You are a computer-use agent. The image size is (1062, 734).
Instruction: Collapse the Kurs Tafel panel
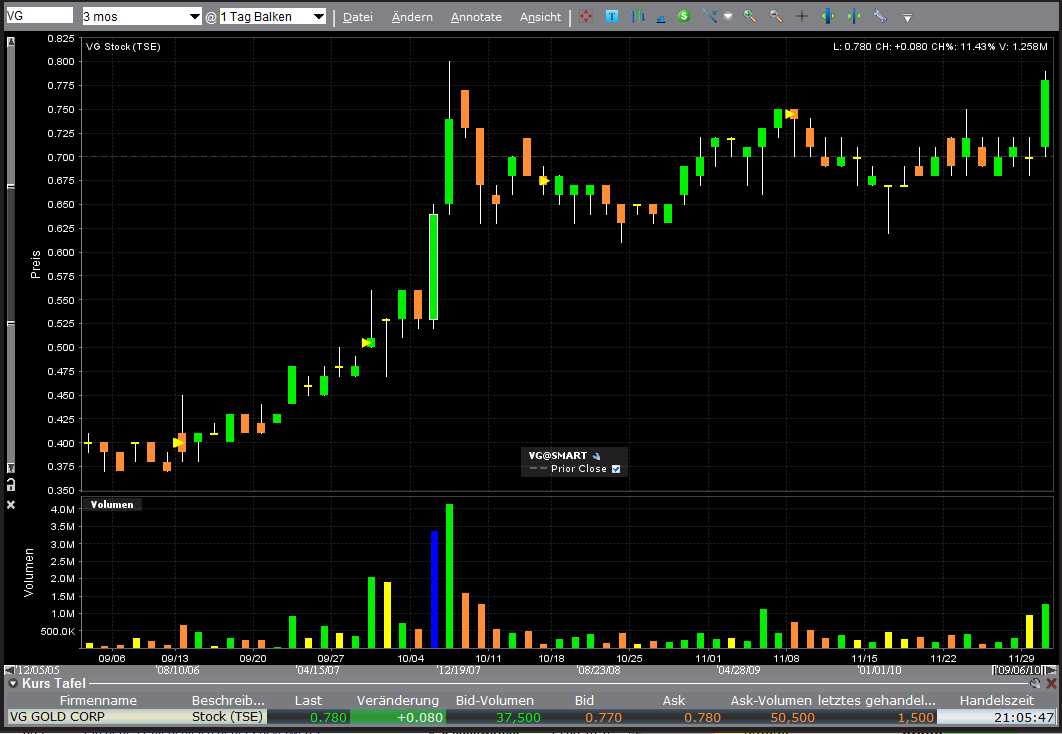(x=12, y=683)
